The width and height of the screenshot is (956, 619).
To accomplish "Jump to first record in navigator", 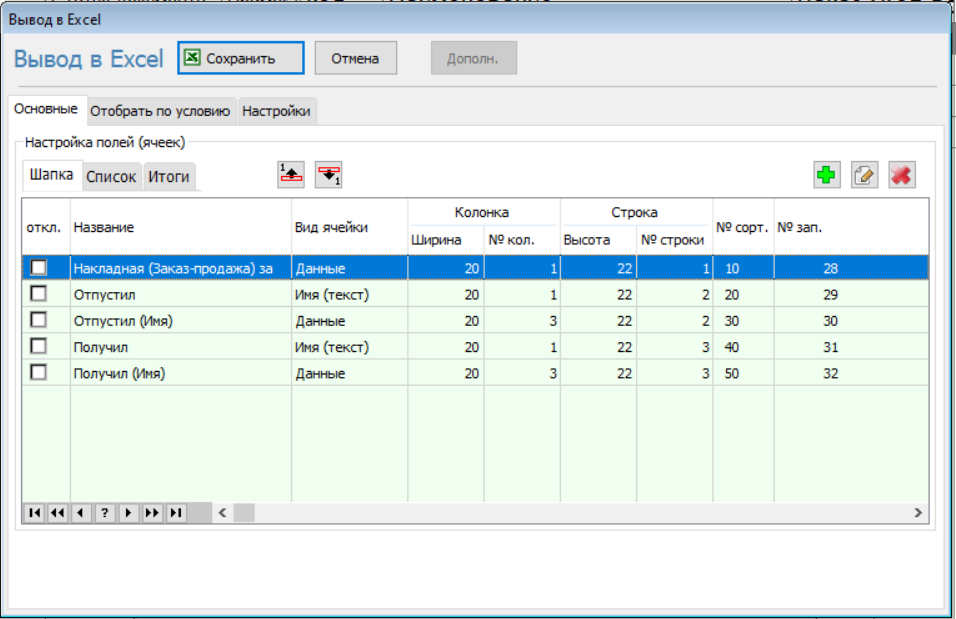I will pos(34,513).
